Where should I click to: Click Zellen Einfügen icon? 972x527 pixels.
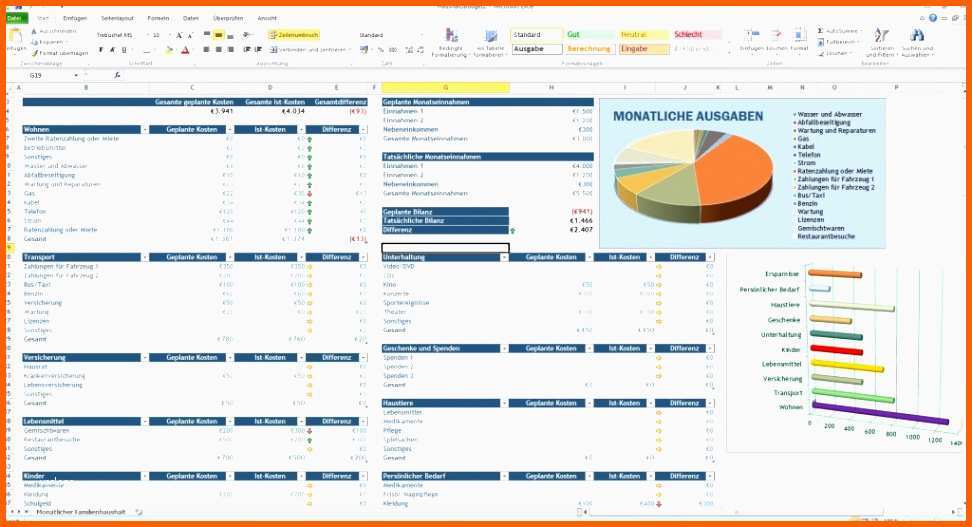[x=751, y=35]
